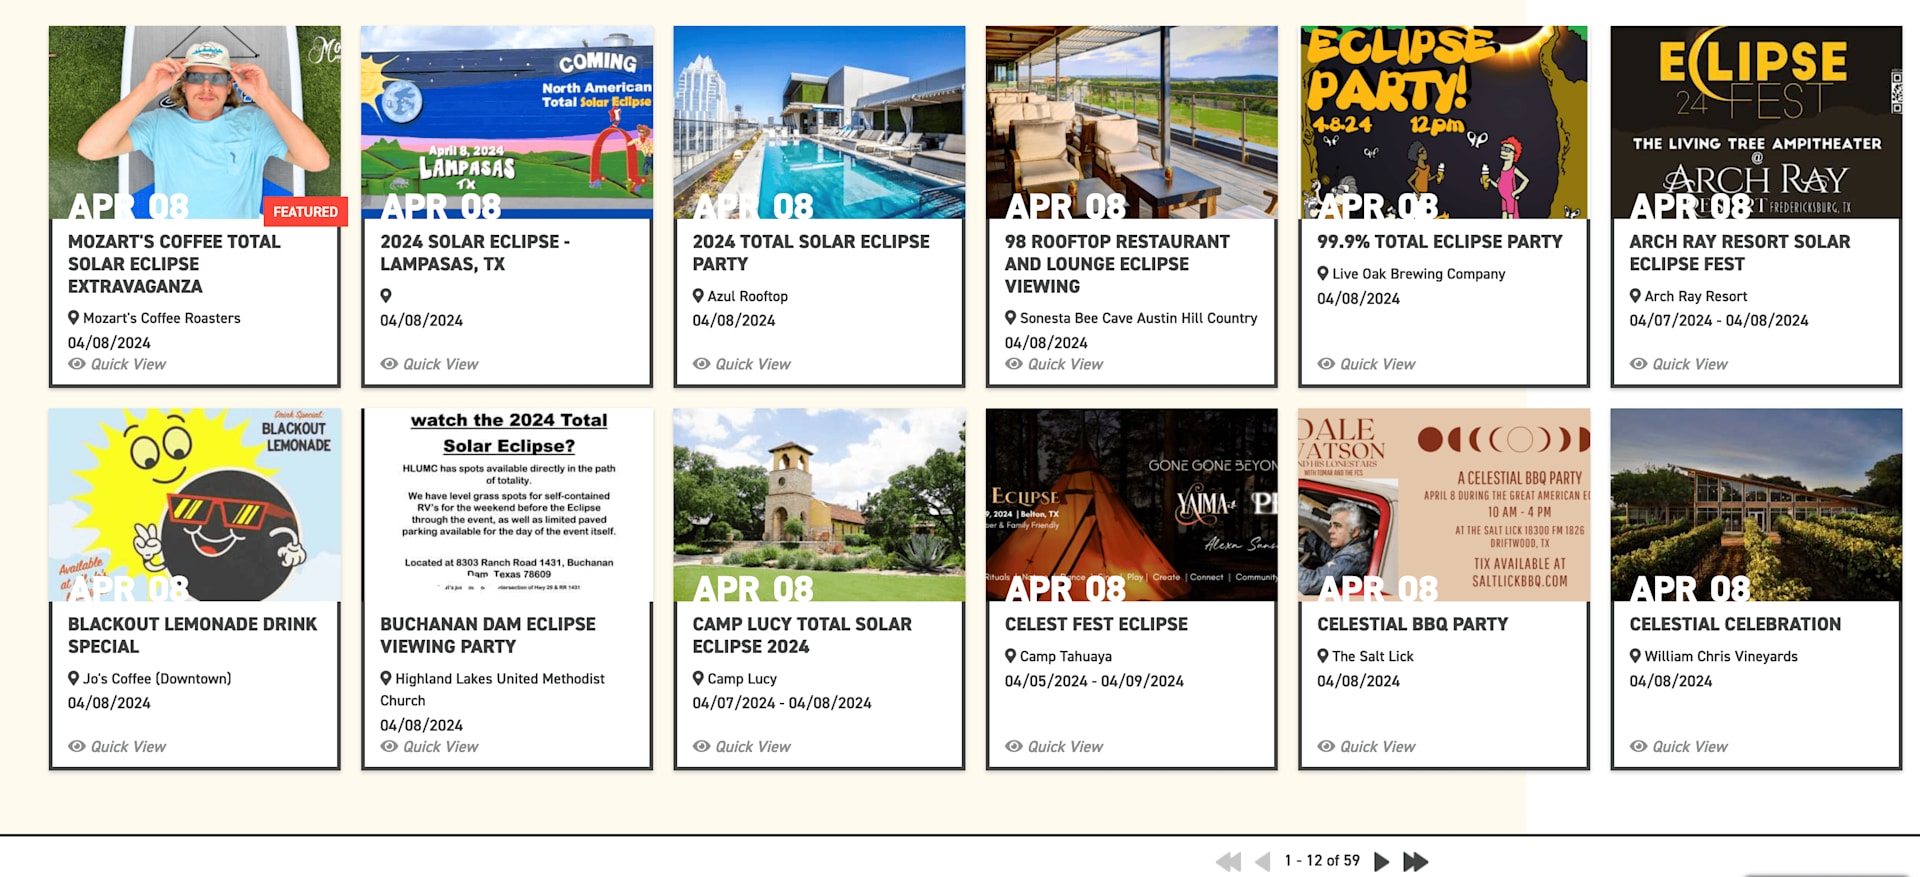Open Quick View for Buchanan Dam viewing party
The height and width of the screenshot is (877, 1920).
click(429, 746)
